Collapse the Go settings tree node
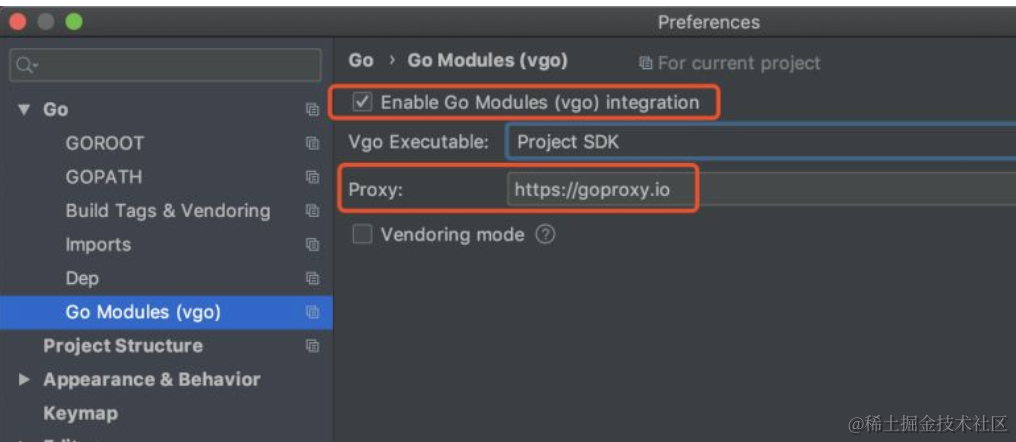1016x442 pixels. pyautogui.click(x=24, y=109)
